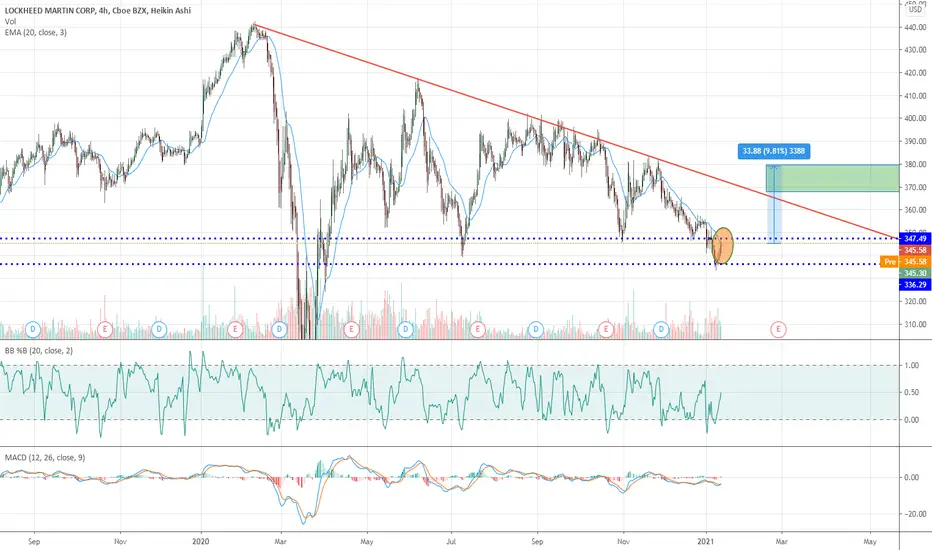Click the 380.00 price scale value

click(x=915, y=164)
